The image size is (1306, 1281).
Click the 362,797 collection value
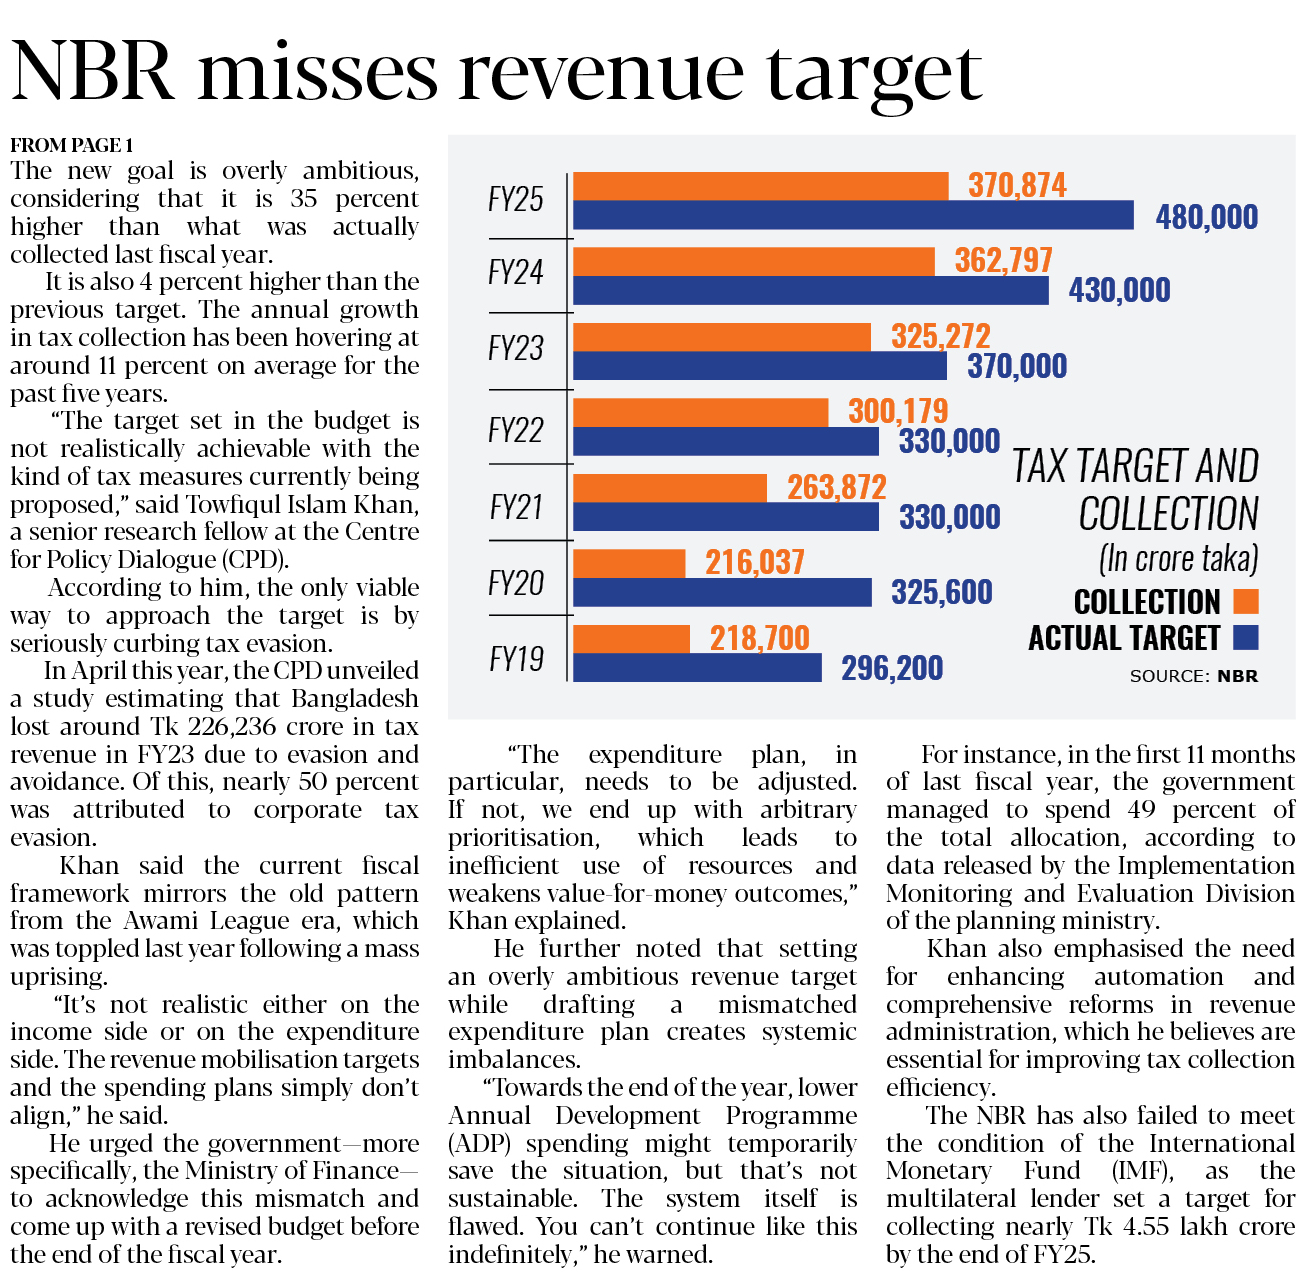(1003, 261)
